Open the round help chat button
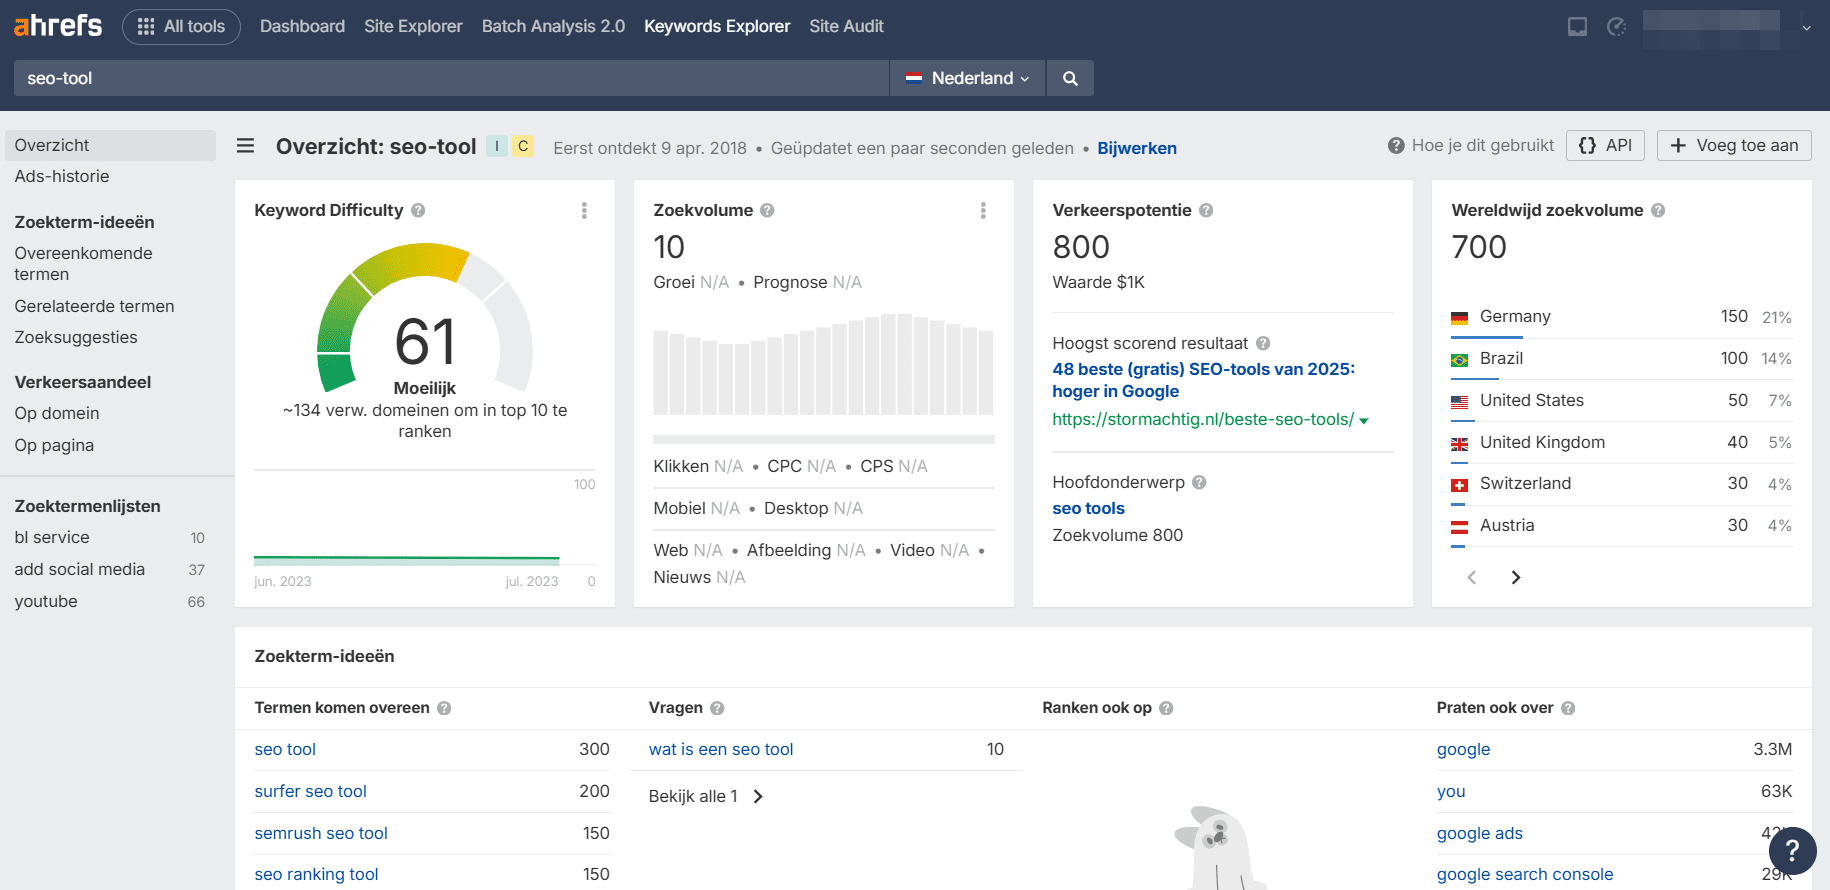Viewport: 1830px width, 890px height. click(x=1792, y=851)
